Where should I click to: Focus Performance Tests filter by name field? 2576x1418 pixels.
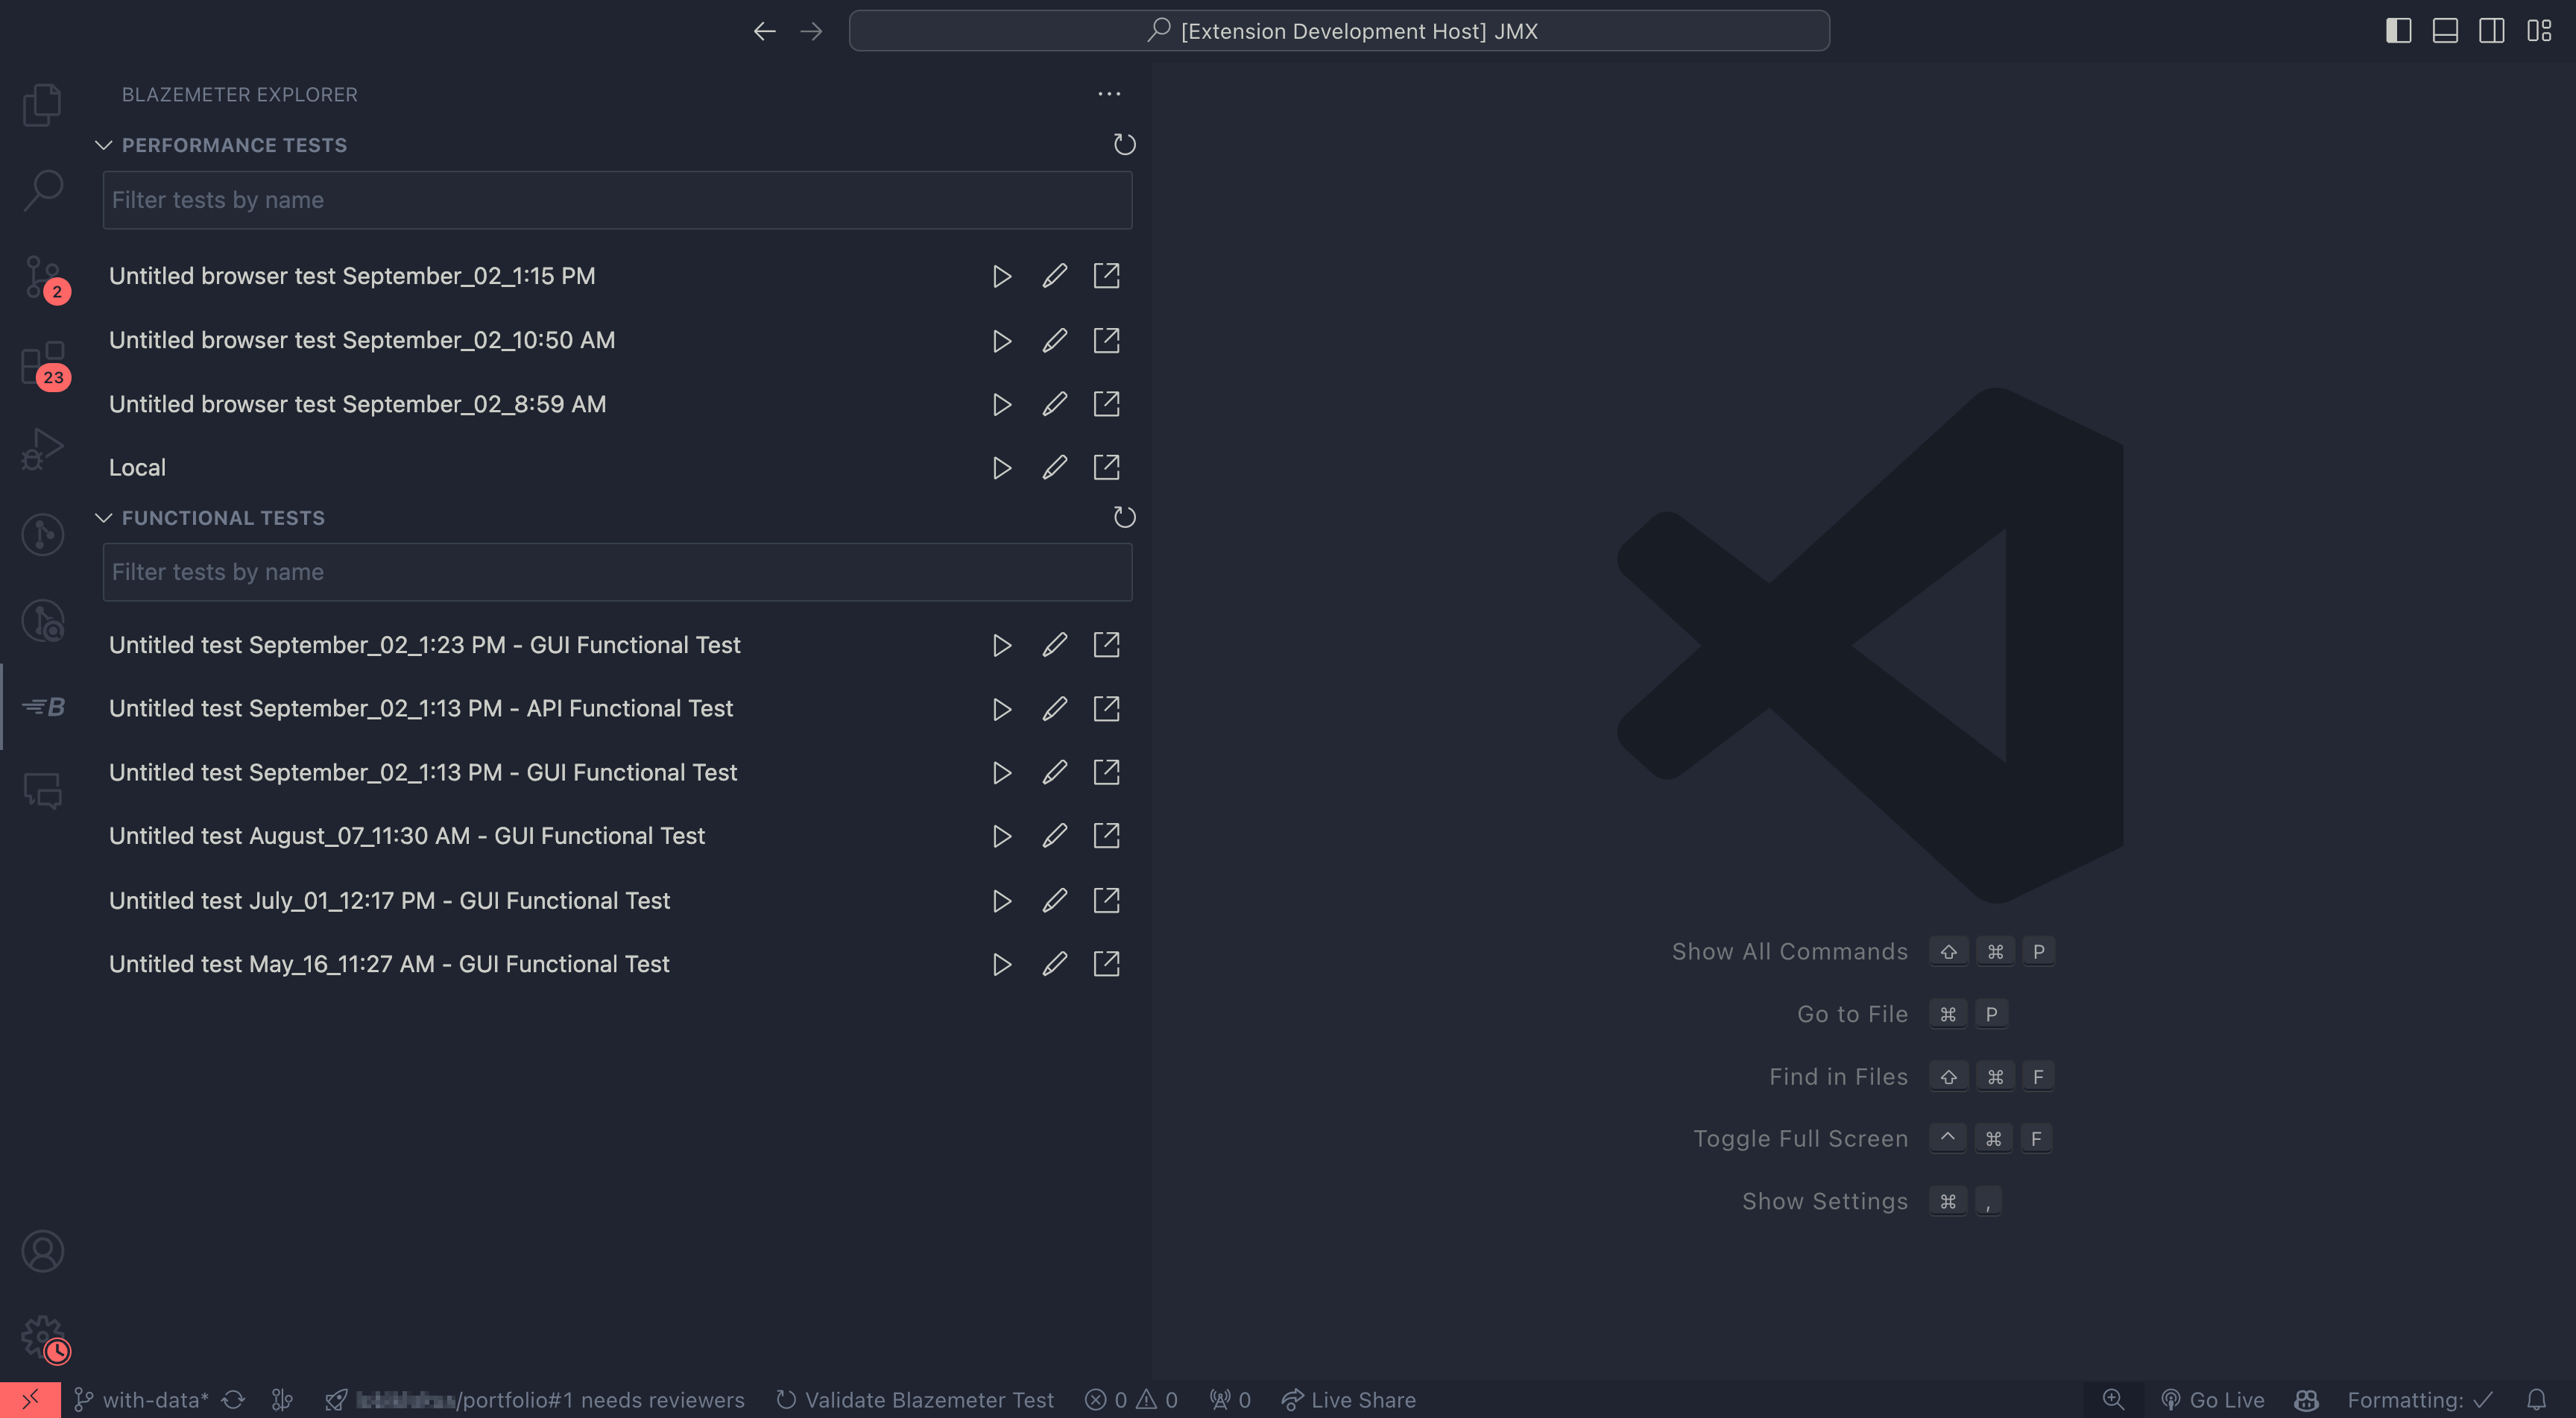[617, 200]
